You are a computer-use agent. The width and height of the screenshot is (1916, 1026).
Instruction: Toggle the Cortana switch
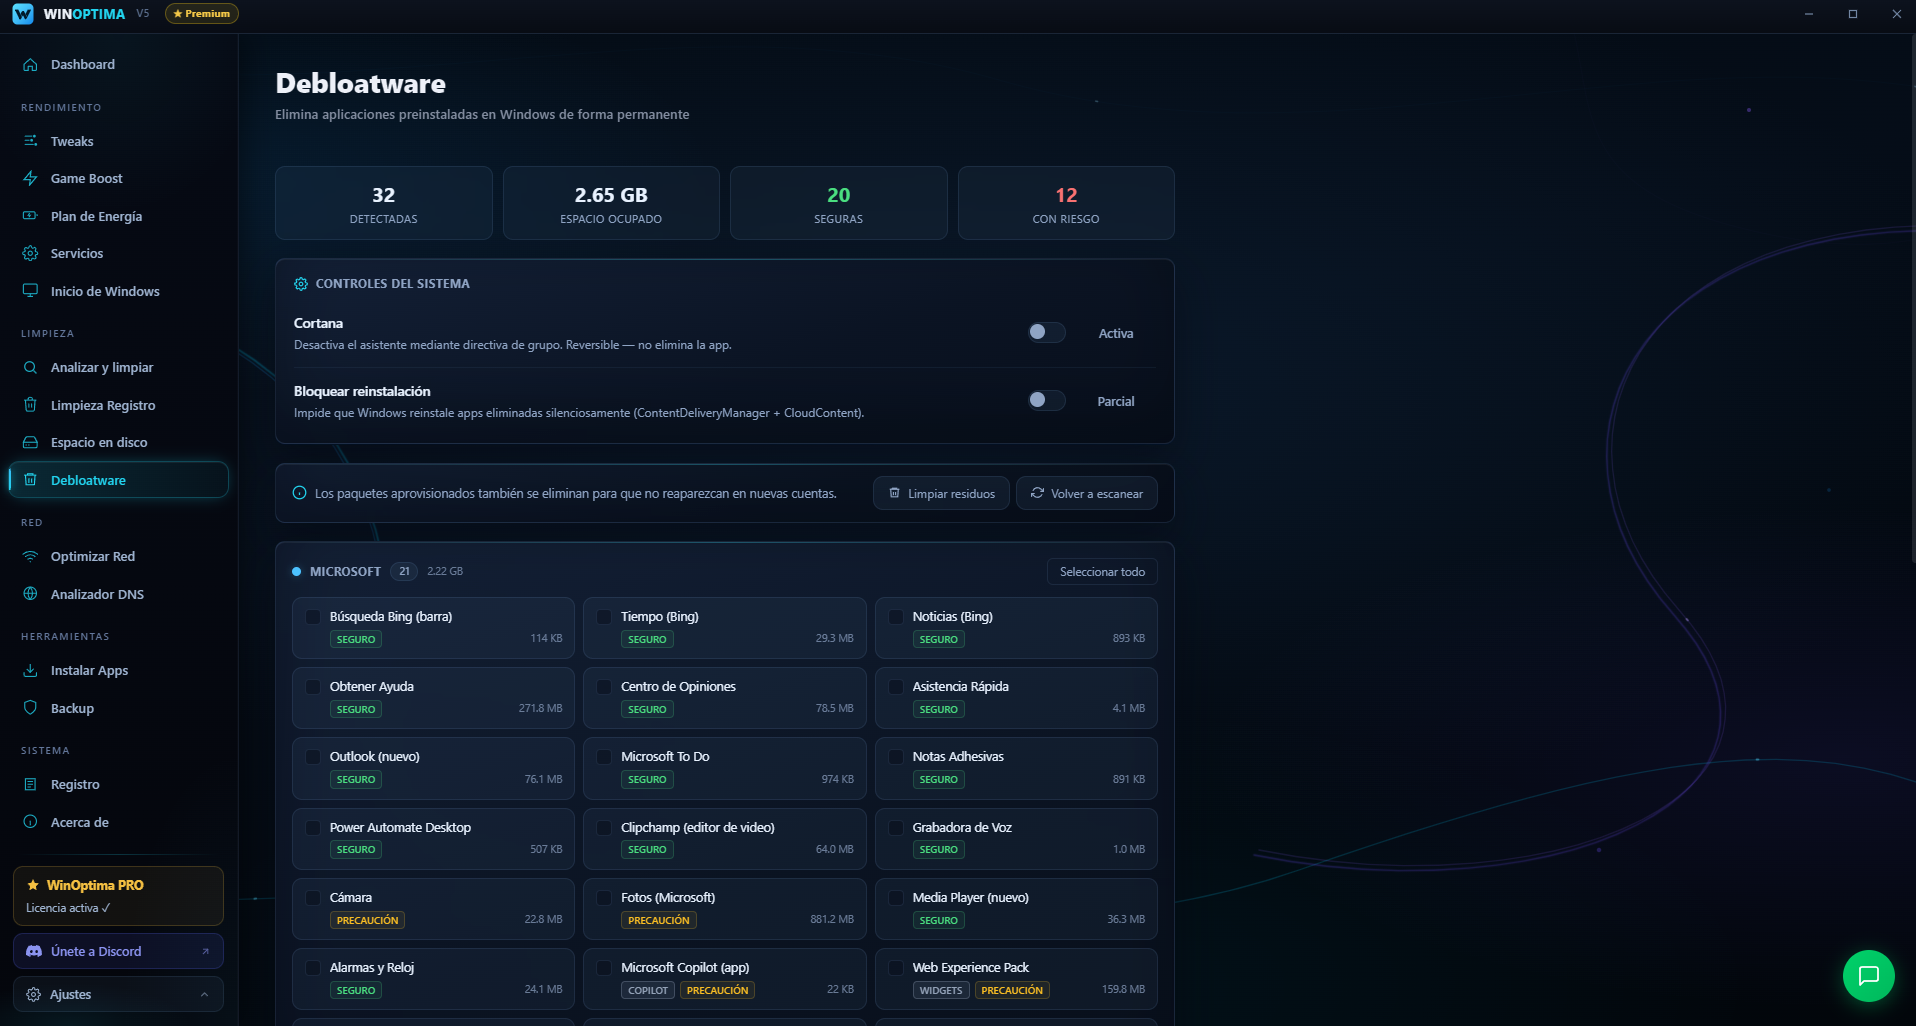[x=1046, y=332]
